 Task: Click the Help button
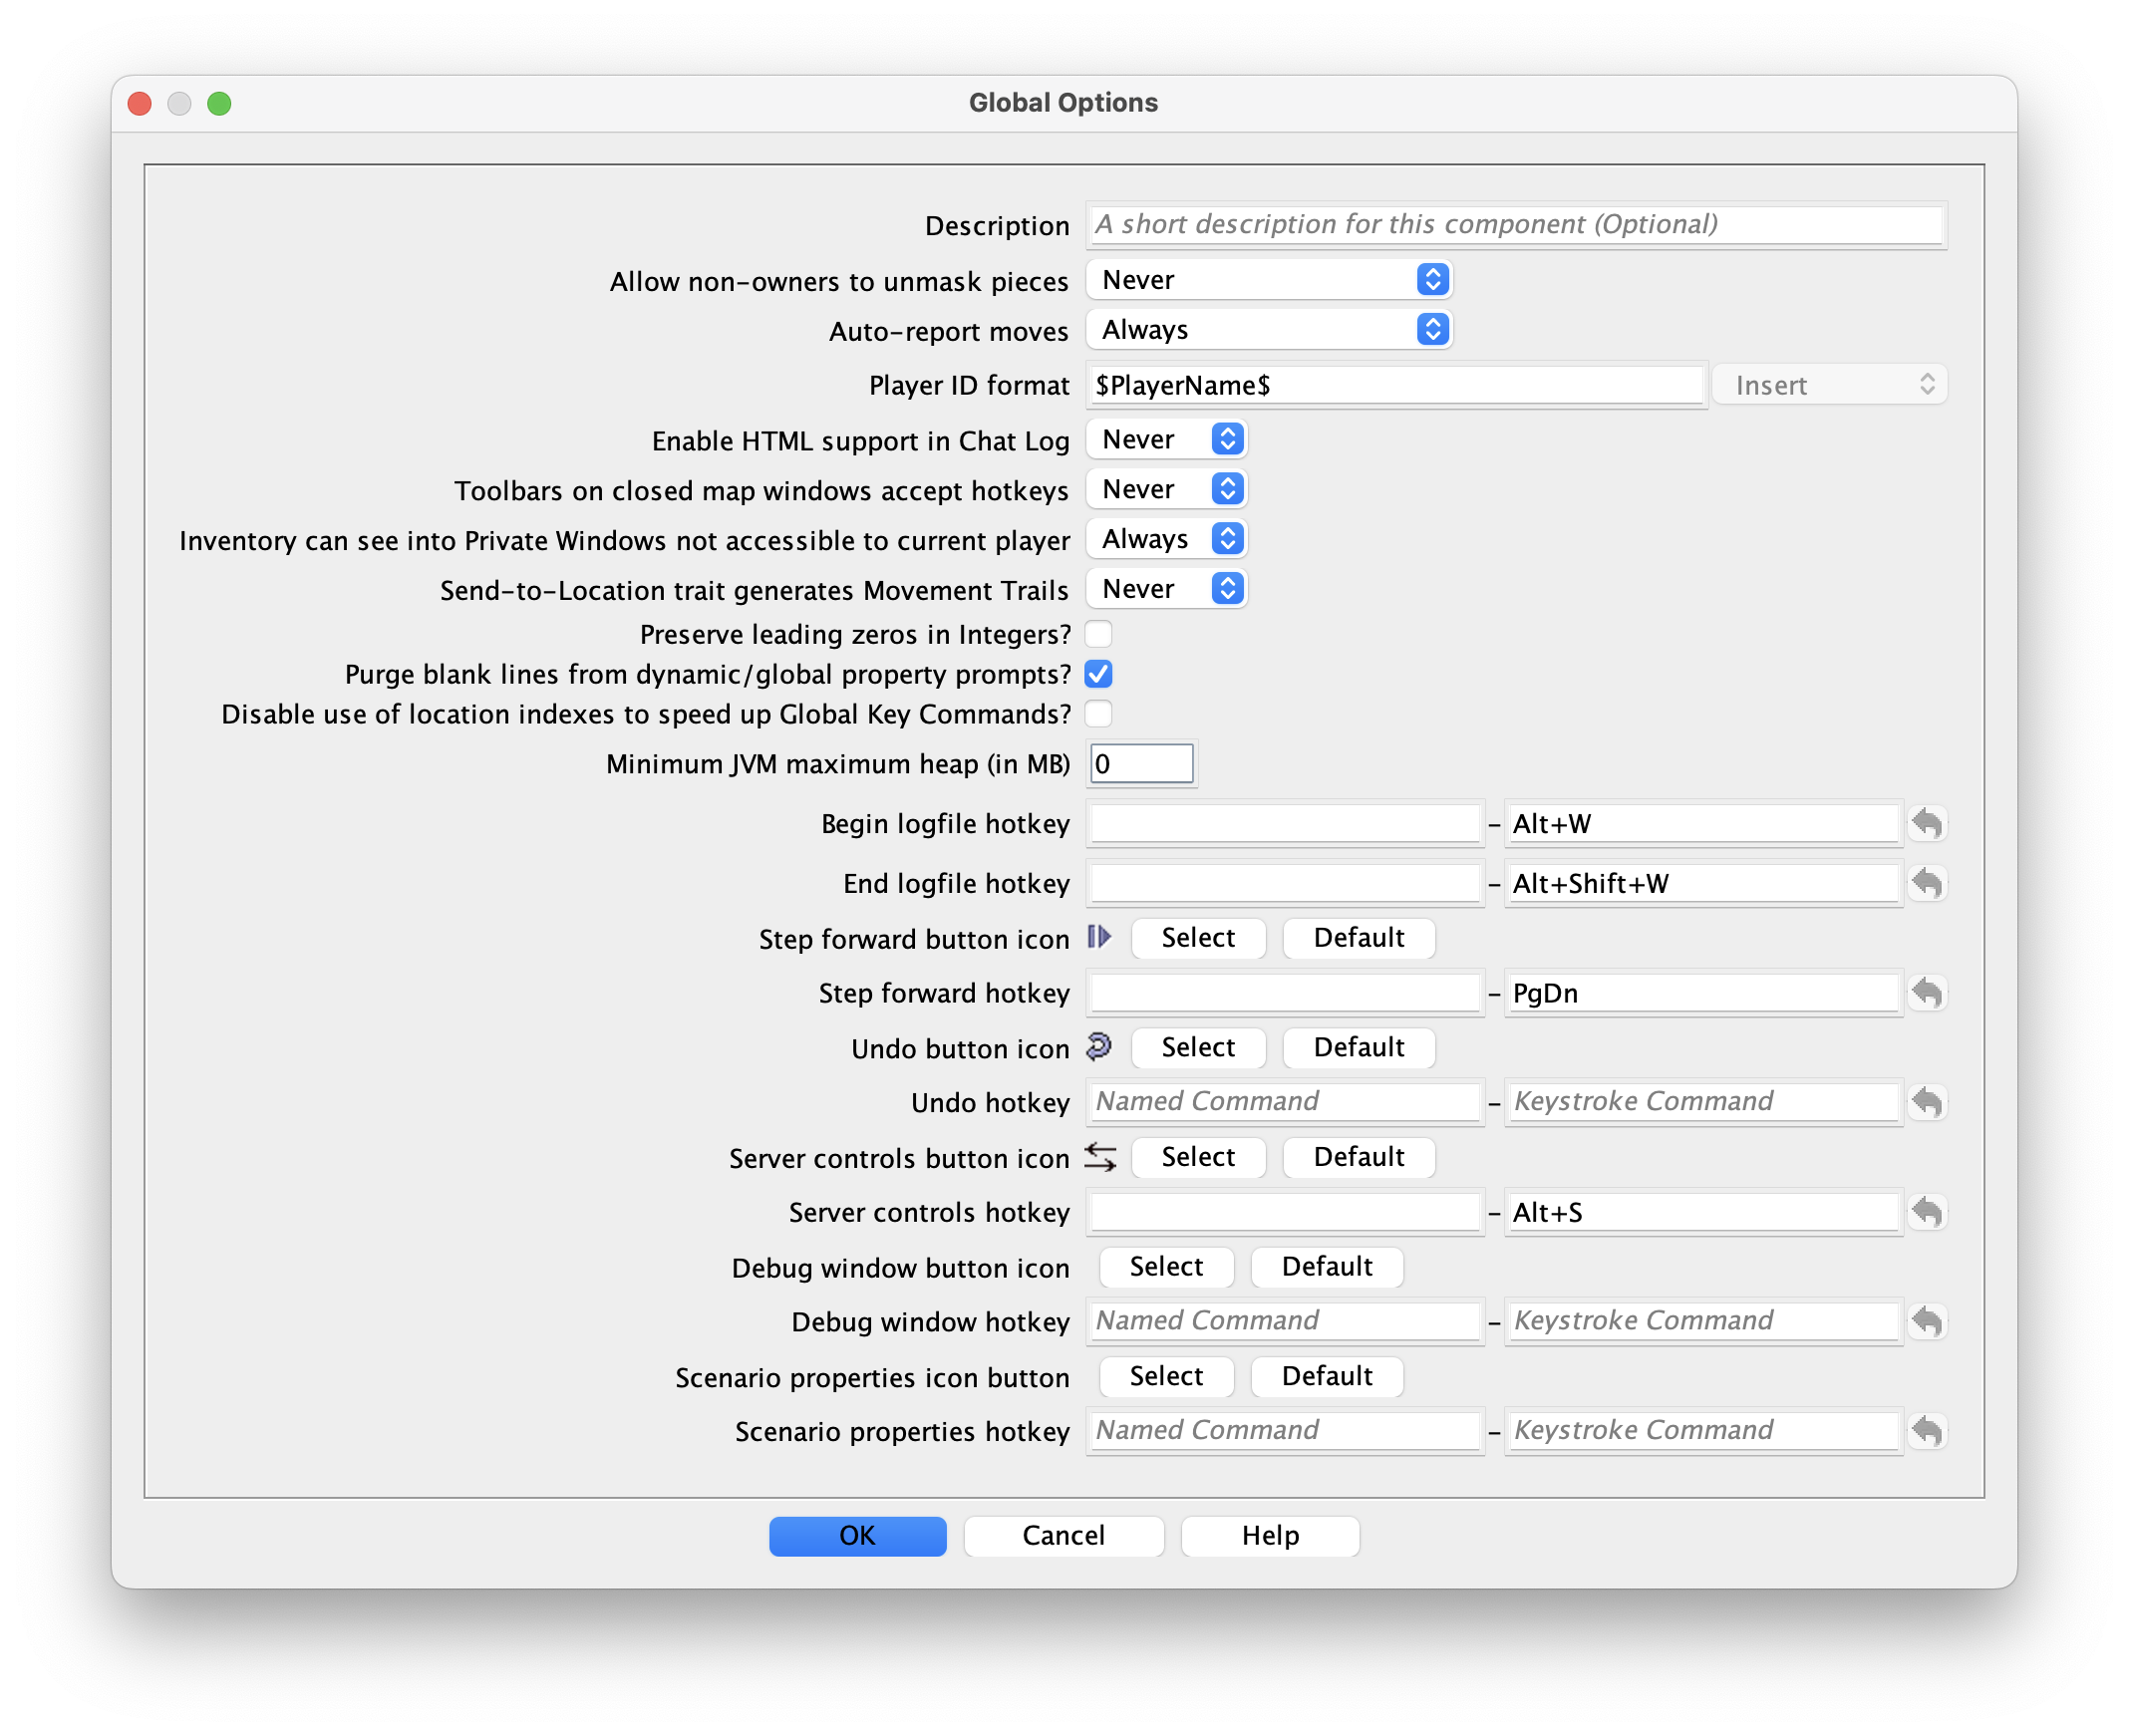click(x=1269, y=1536)
